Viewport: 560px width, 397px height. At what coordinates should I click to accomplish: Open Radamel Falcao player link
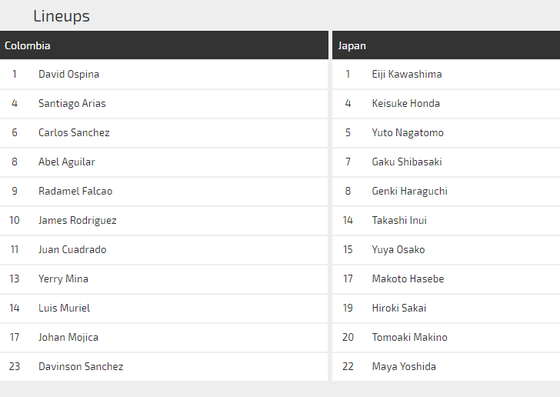point(75,191)
